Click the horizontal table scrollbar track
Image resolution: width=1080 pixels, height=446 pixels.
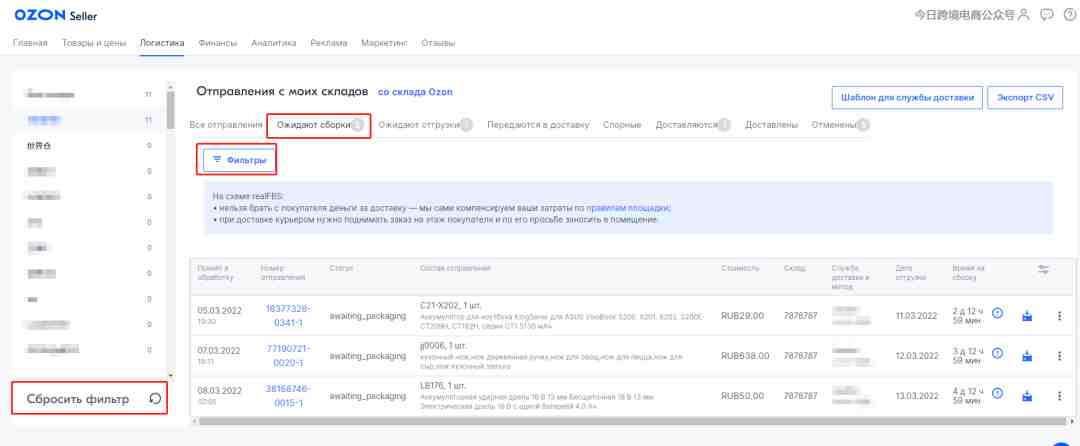tap(632, 420)
